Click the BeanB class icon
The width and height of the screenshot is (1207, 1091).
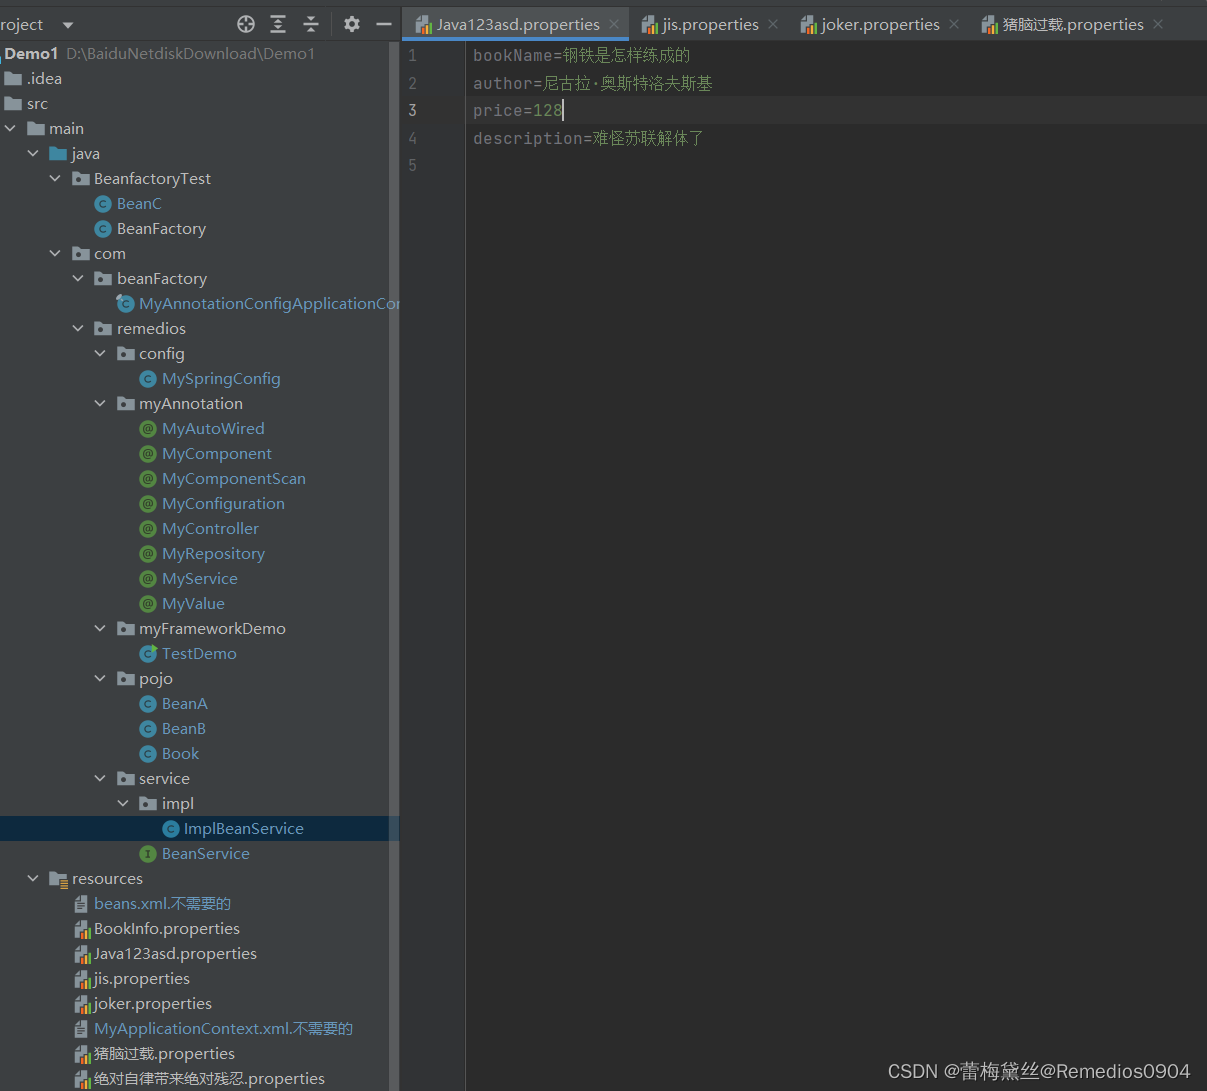click(x=148, y=729)
